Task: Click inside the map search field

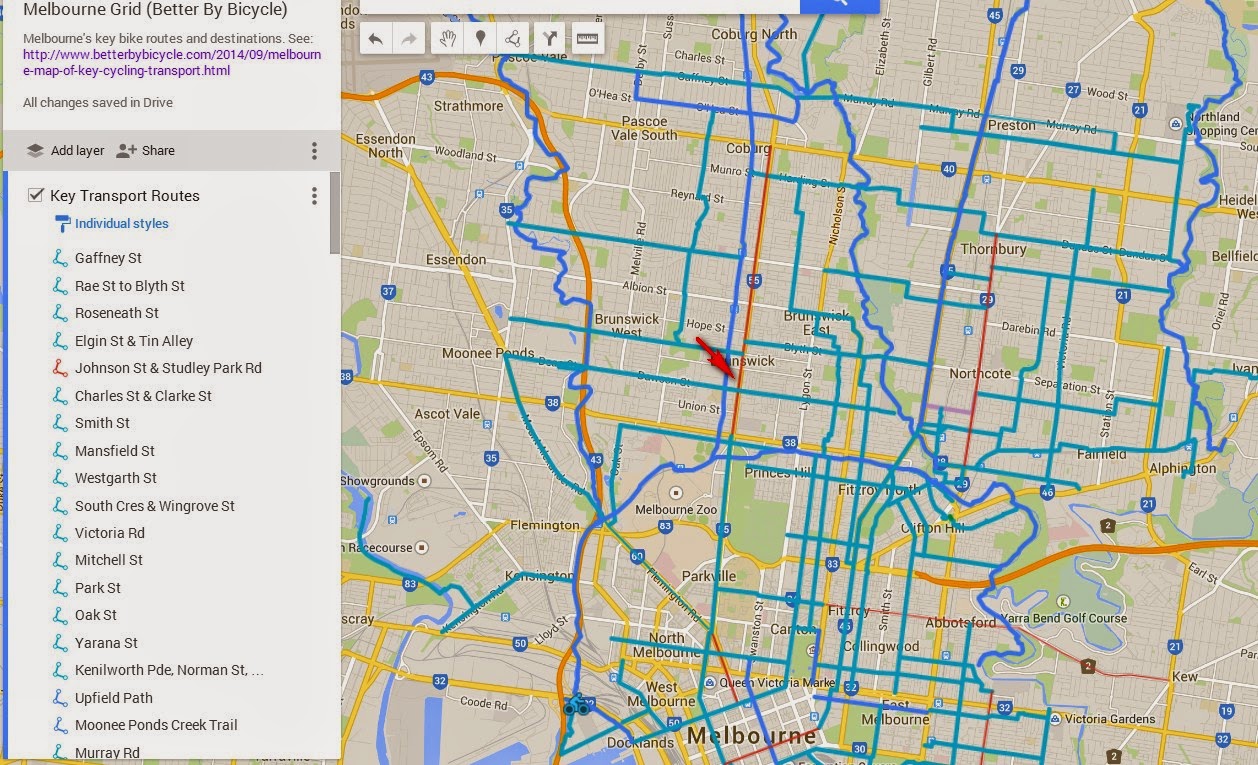Action: pos(580,5)
